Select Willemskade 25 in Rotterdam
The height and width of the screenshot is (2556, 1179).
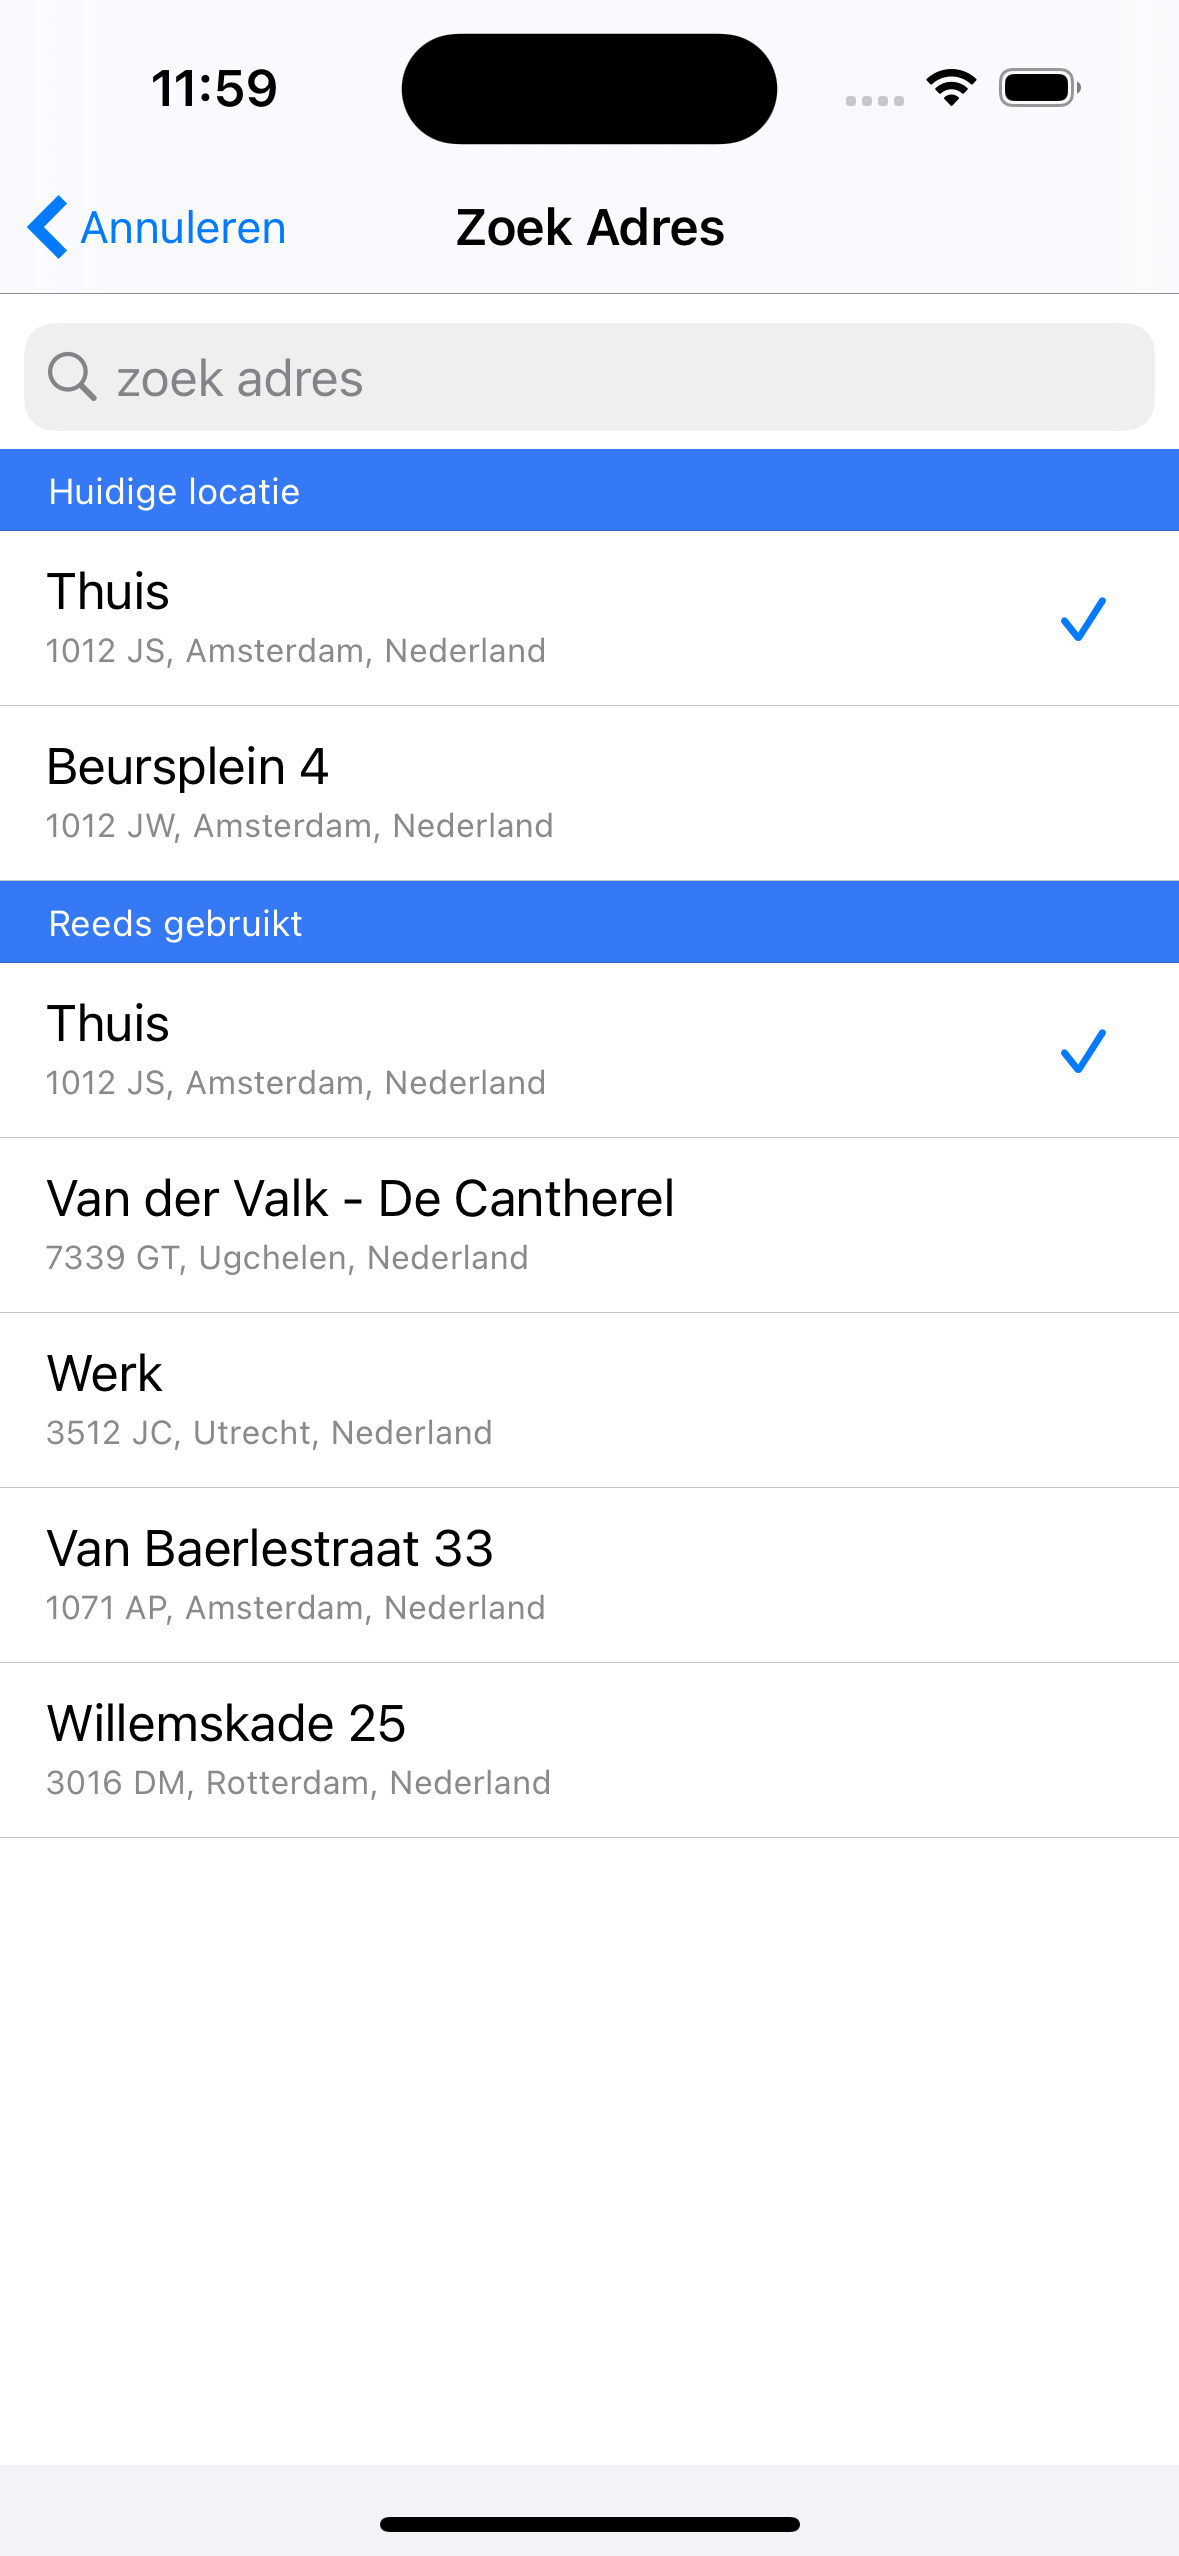tap(500, 1750)
